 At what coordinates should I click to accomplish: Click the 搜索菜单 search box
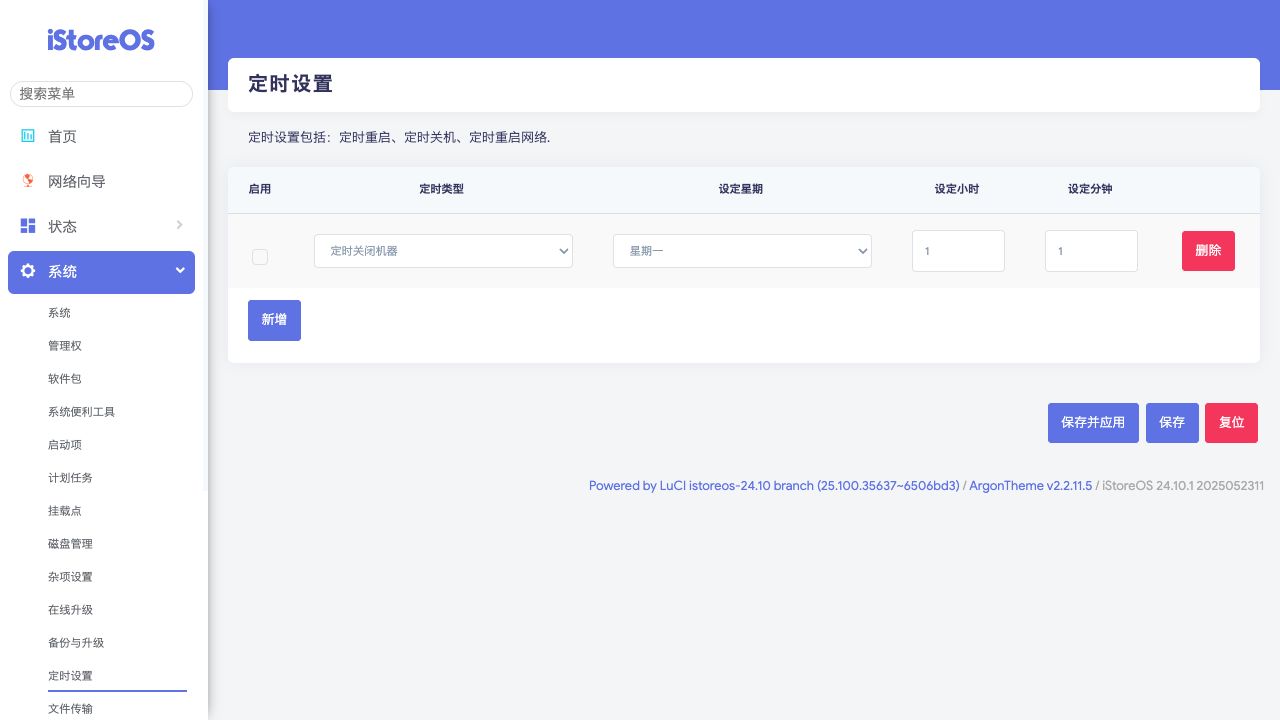tap(101, 94)
